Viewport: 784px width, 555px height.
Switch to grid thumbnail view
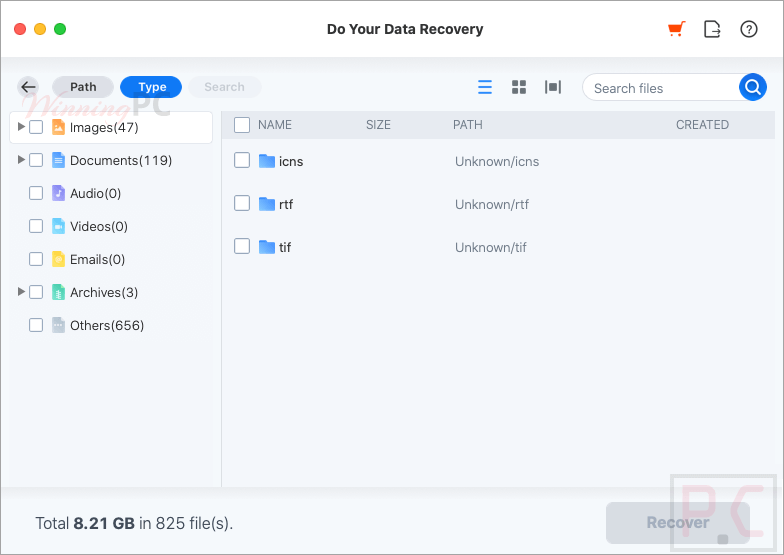(x=519, y=87)
